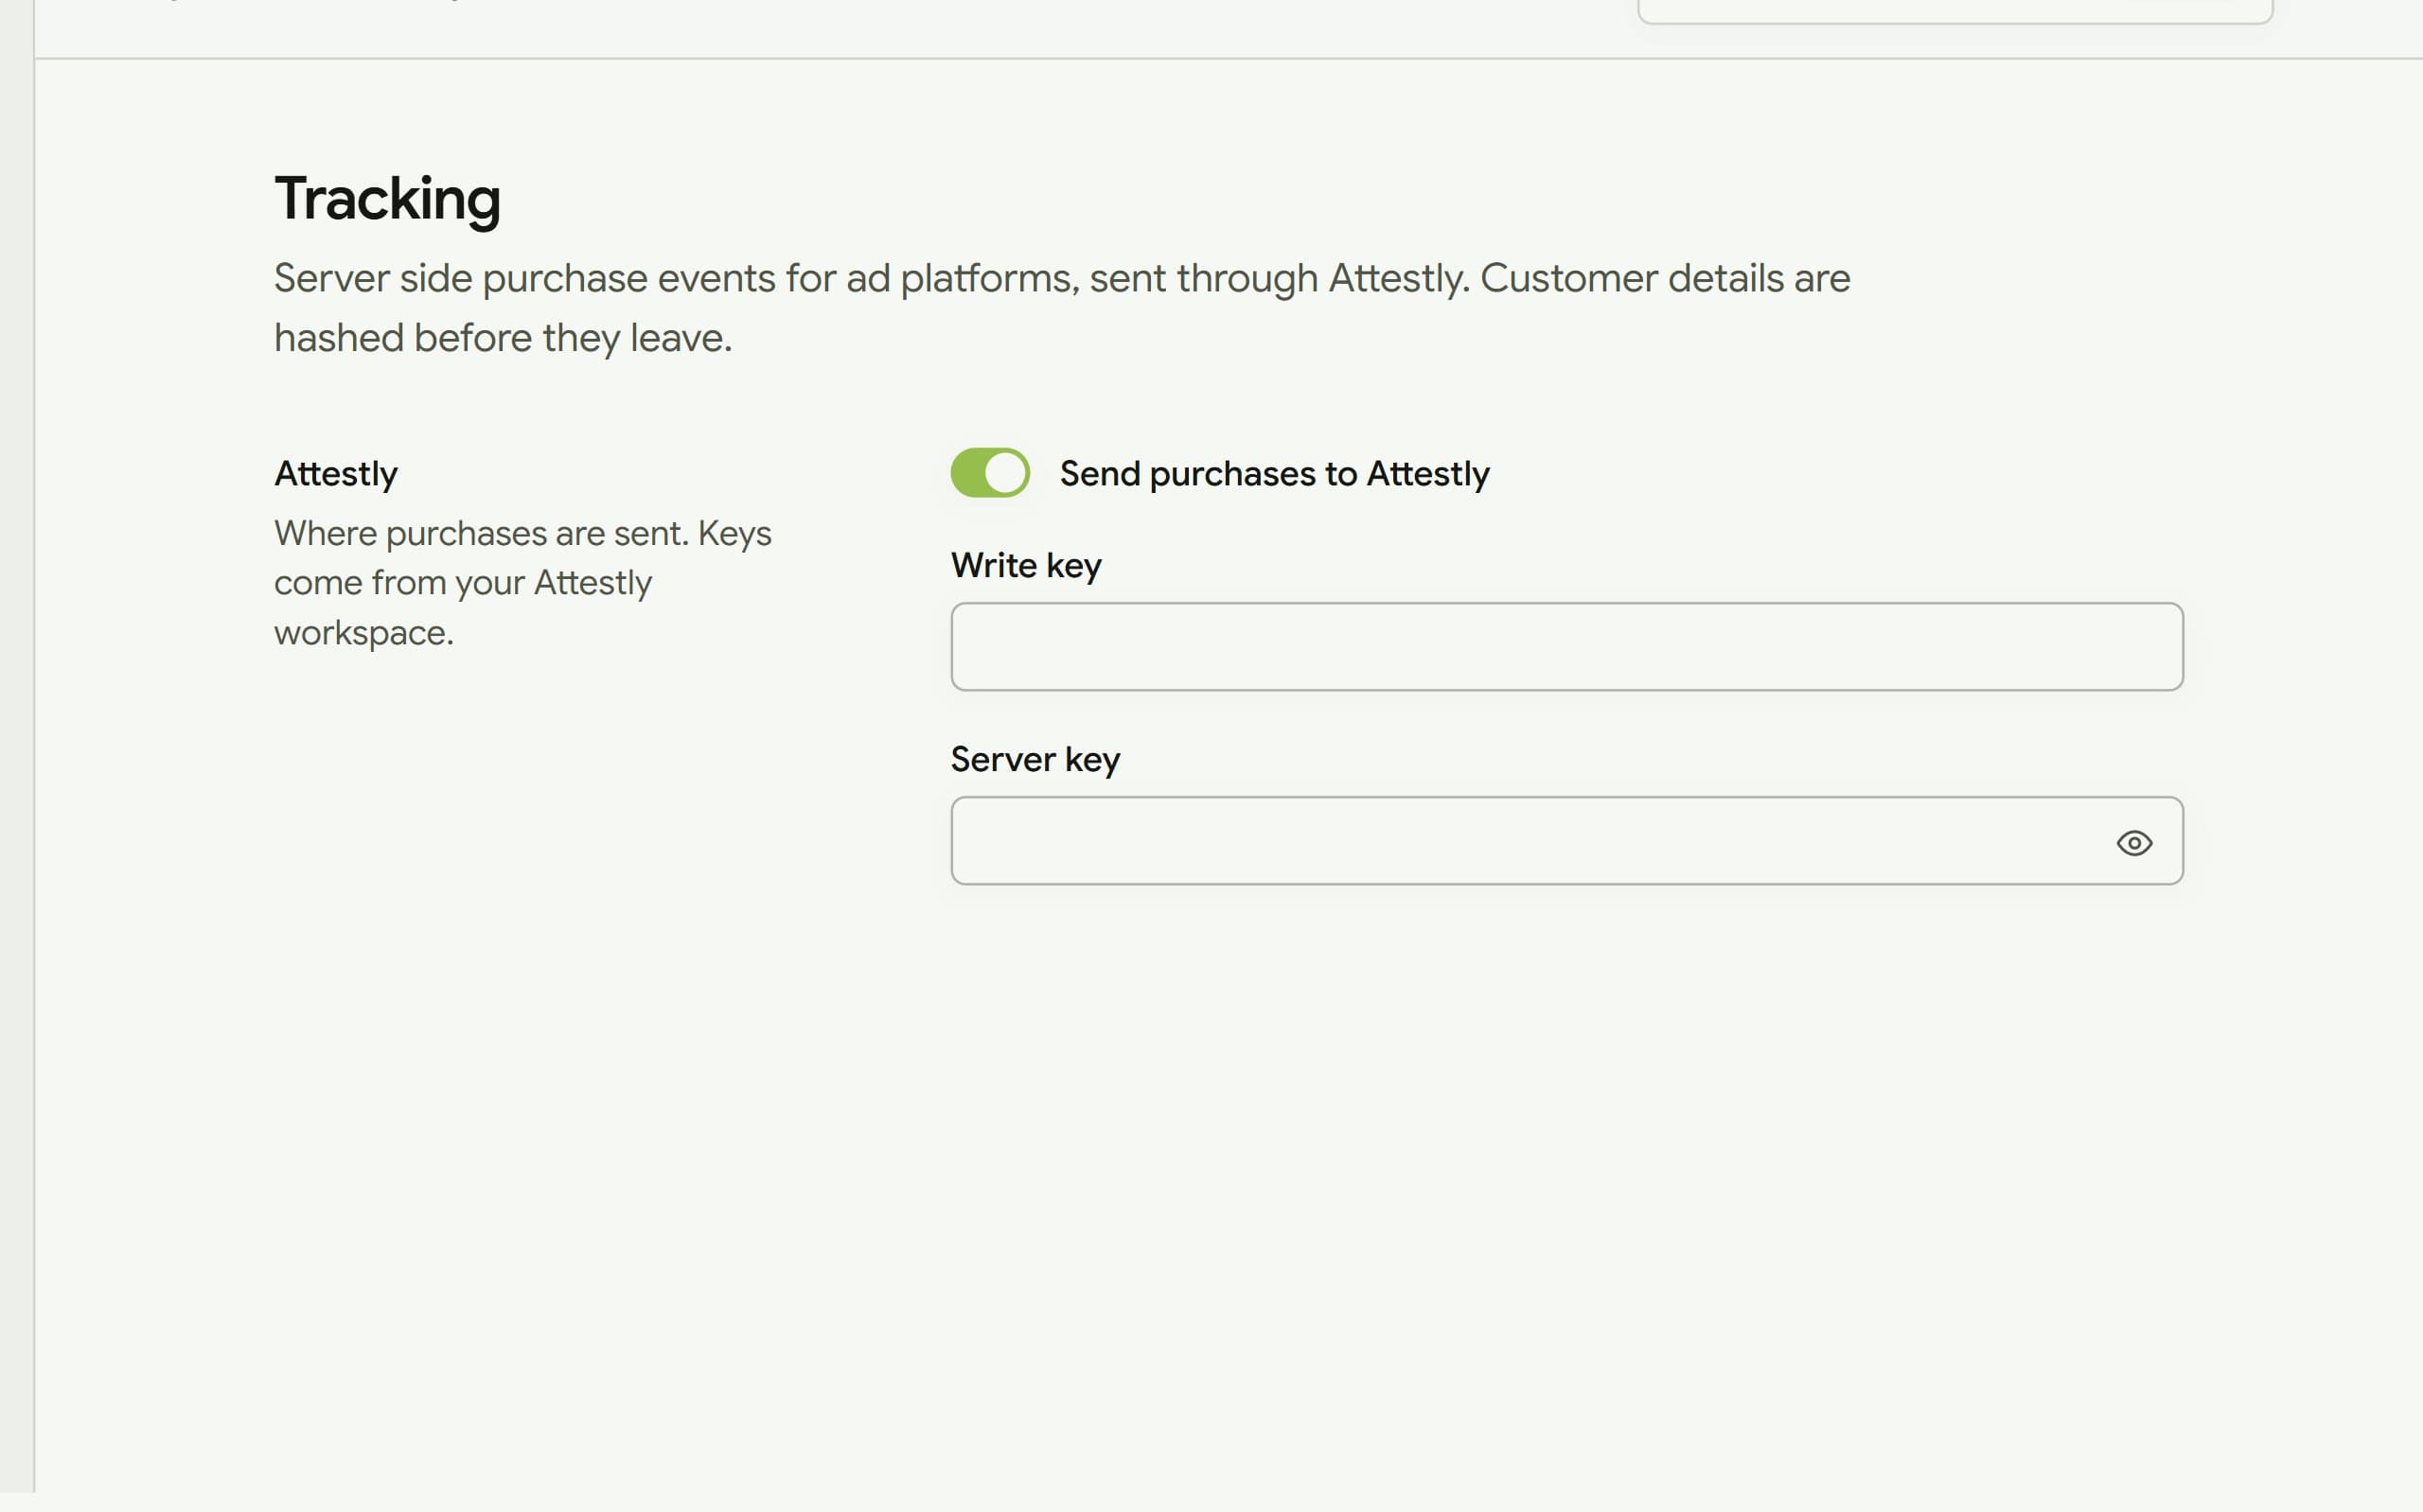Click the Write key input field
2423x1512 pixels.
point(1566,646)
